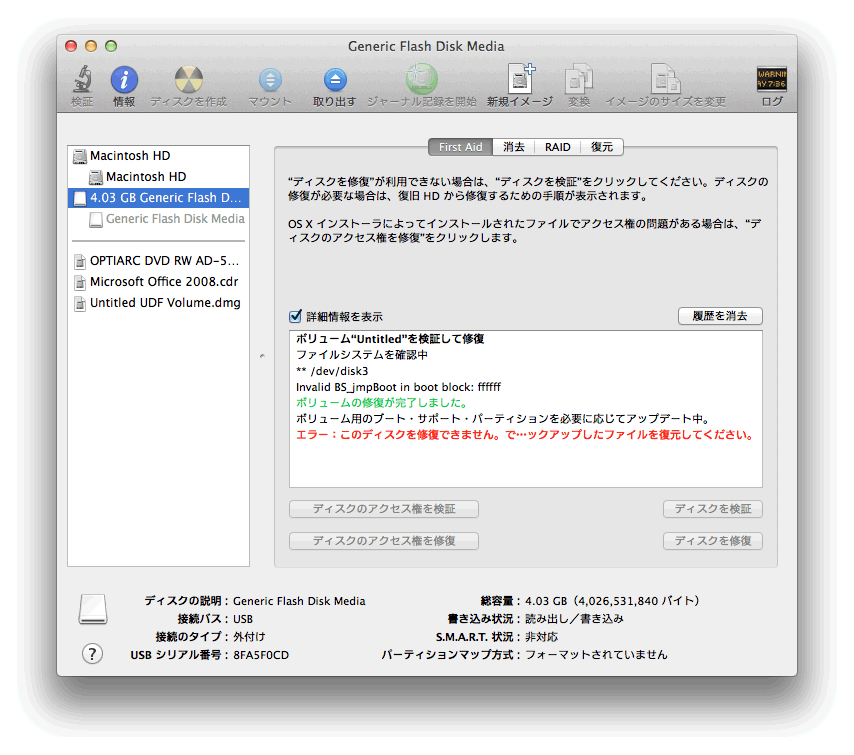Click the 検証 (Verify) microscope toolbar icon
Image resolution: width=854 pixels, height=755 pixels.
pyautogui.click(x=82, y=80)
